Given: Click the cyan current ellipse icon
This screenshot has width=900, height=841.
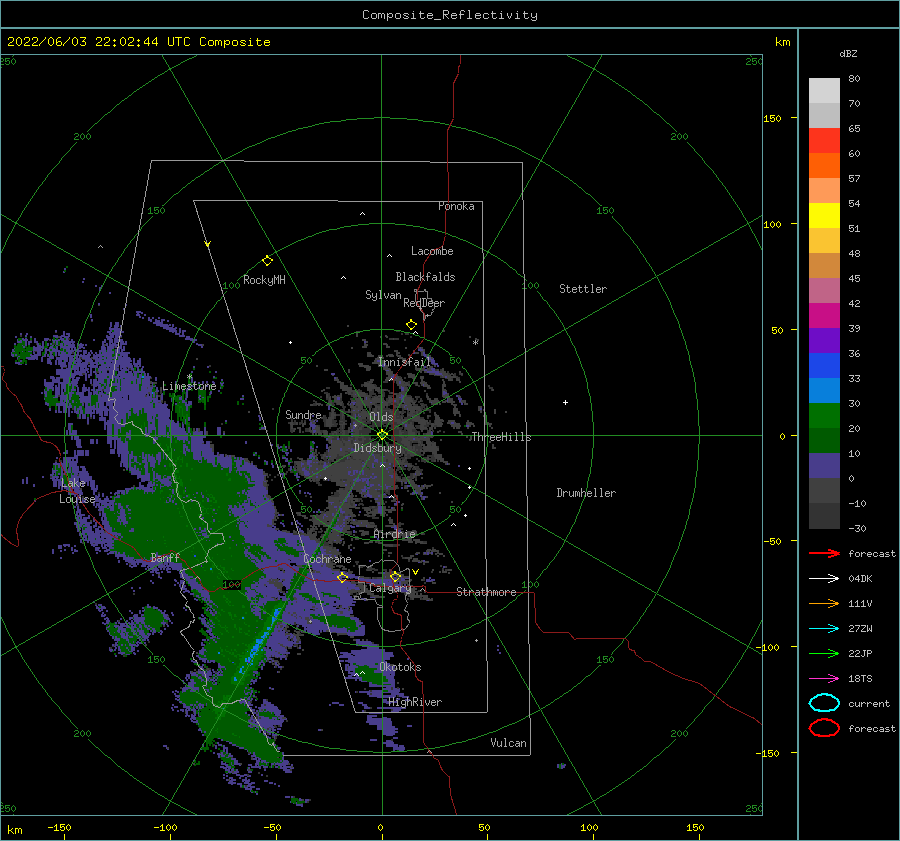Looking at the screenshot, I should click(x=824, y=703).
